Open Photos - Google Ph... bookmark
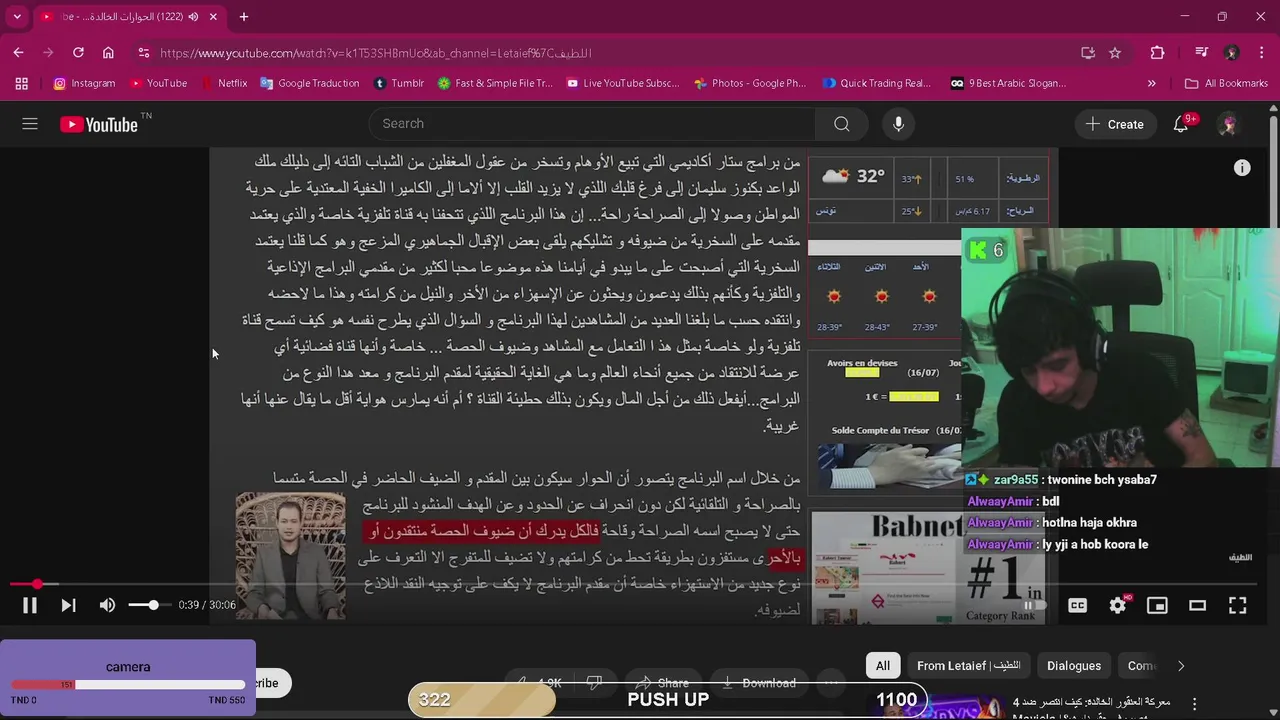The width and height of the screenshot is (1280, 720). [749, 83]
